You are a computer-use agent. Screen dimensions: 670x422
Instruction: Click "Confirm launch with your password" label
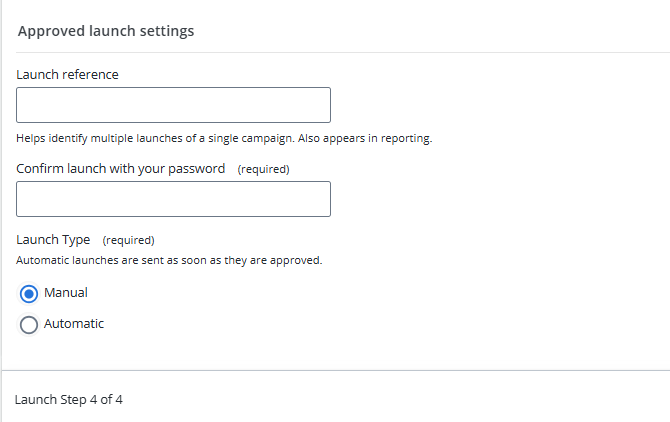point(121,168)
